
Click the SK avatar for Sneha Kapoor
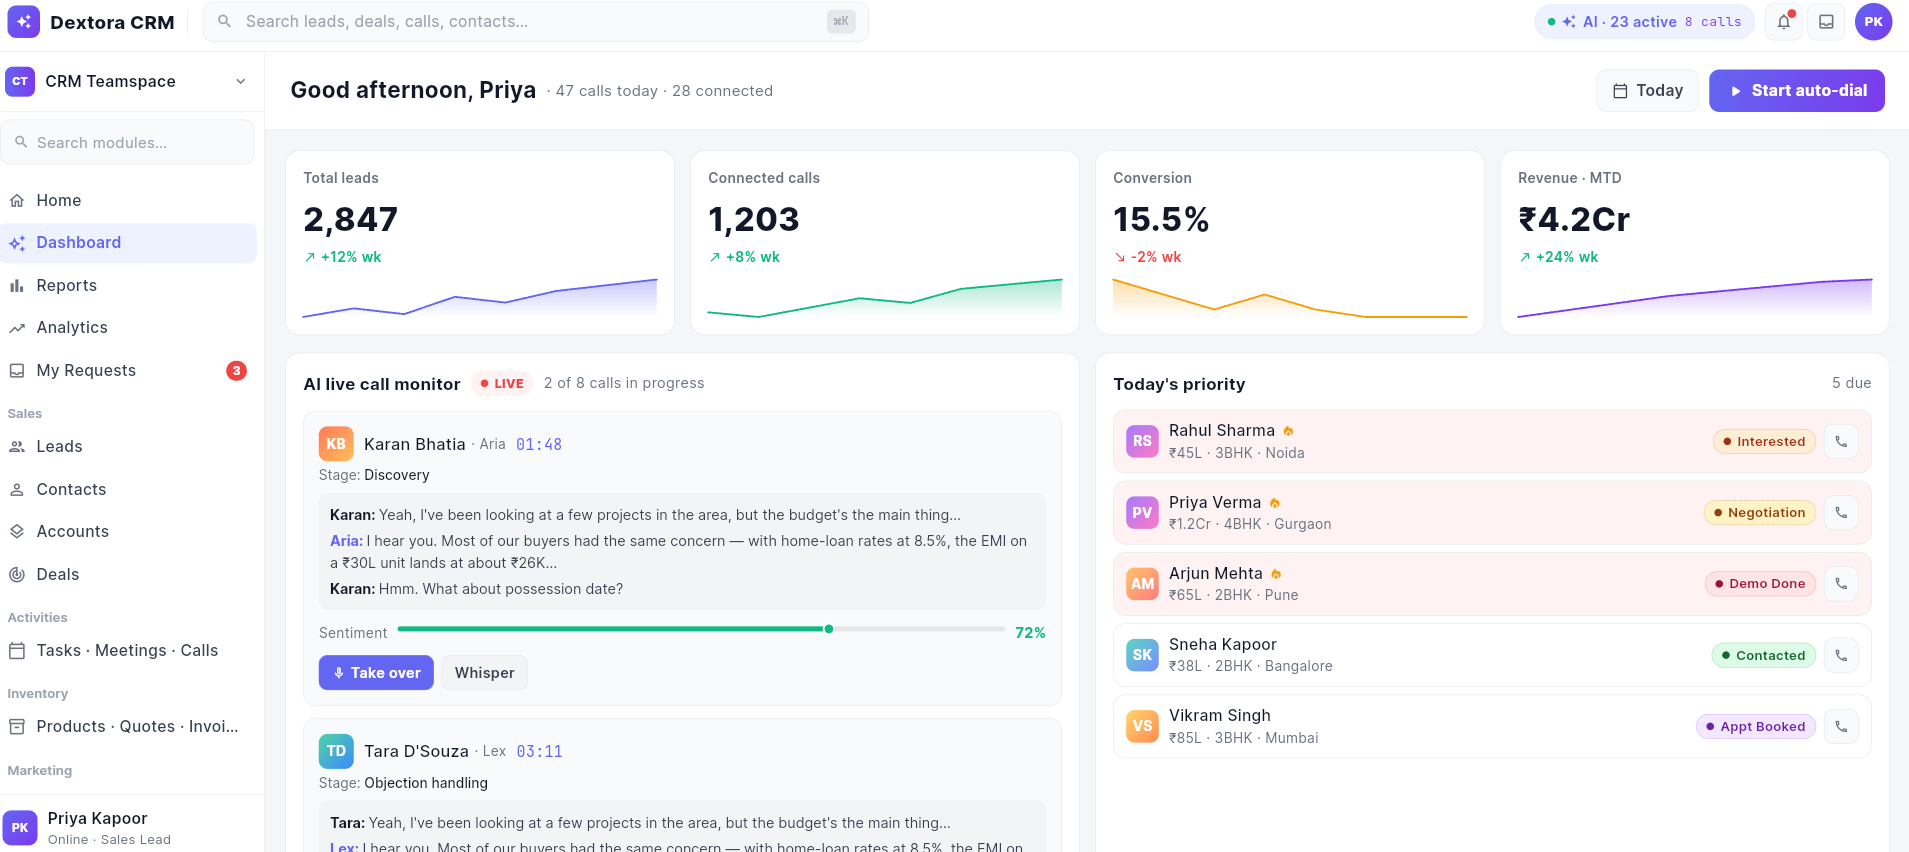(x=1142, y=655)
